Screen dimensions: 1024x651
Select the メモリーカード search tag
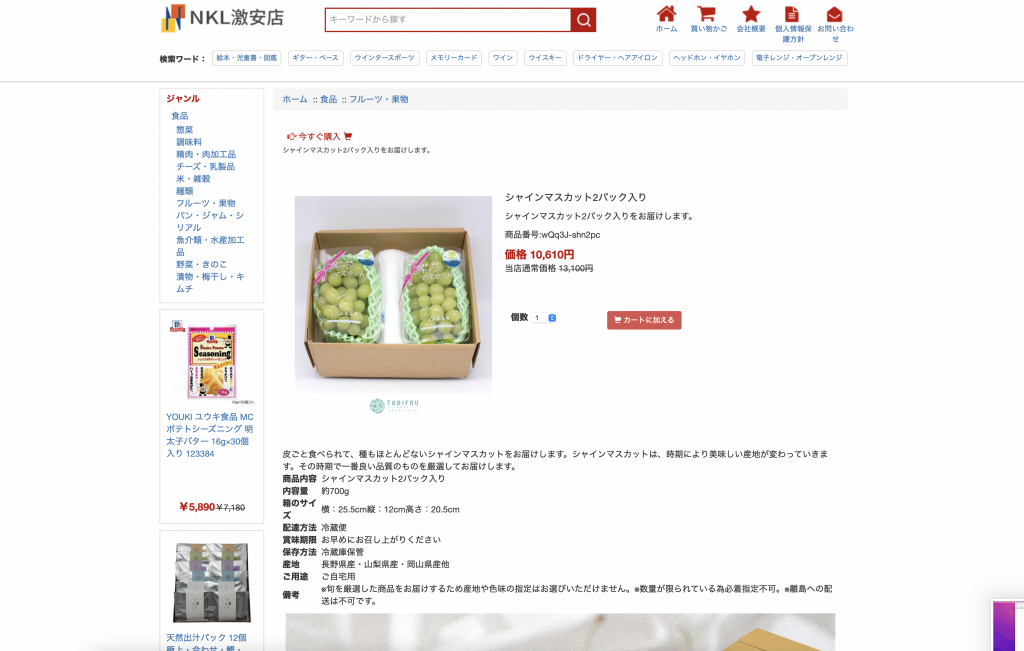pos(454,58)
